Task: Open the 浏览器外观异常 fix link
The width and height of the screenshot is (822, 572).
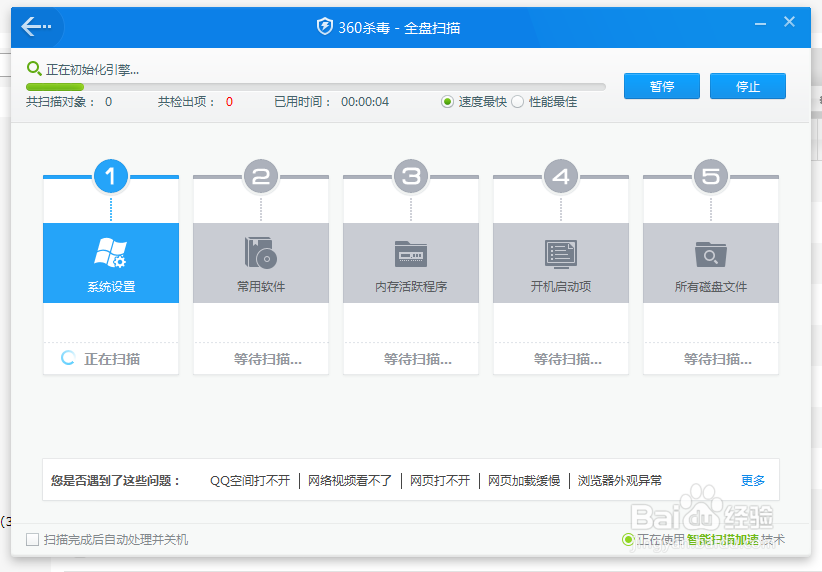Action: pos(620,480)
